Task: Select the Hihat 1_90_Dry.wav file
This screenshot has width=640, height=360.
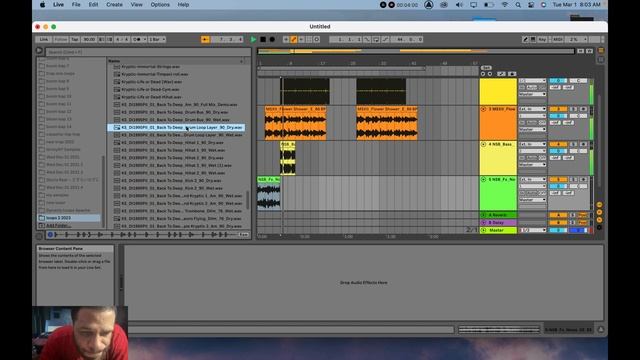Action: pyautogui.click(x=176, y=142)
